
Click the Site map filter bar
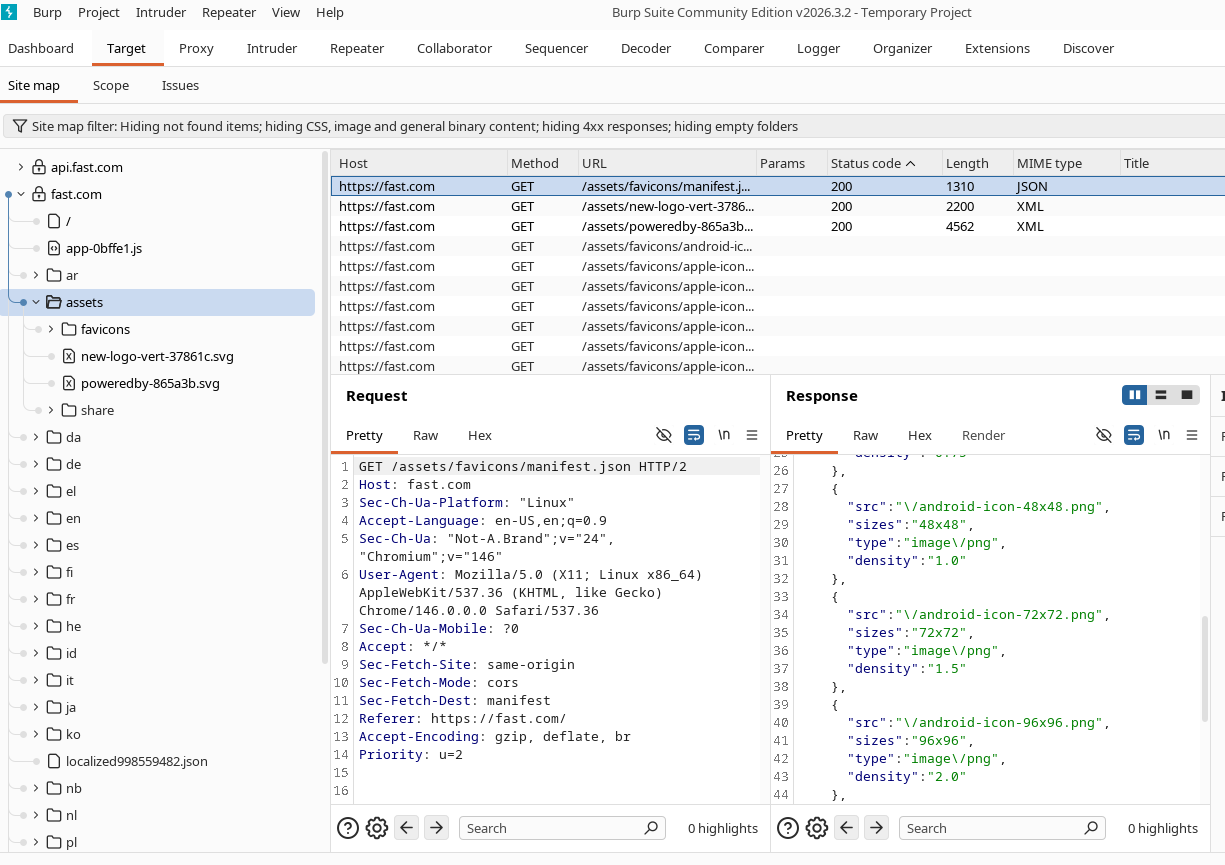pyautogui.click(x=614, y=127)
